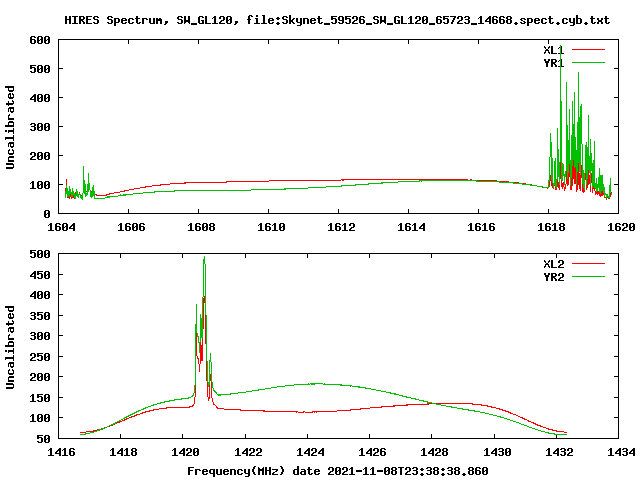Click the 1608 tick label on top plot
This screenshot has width=640, height=480.
coord(201,227)
